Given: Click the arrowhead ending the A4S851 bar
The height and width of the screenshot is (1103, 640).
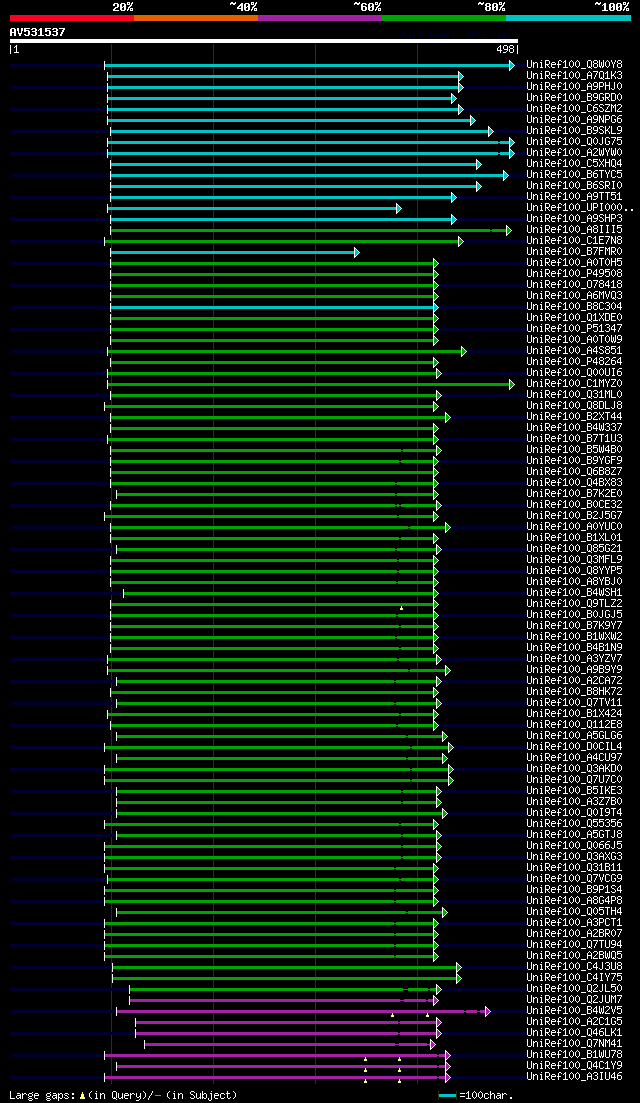Looking at the screenshot, I should [463, 351].
